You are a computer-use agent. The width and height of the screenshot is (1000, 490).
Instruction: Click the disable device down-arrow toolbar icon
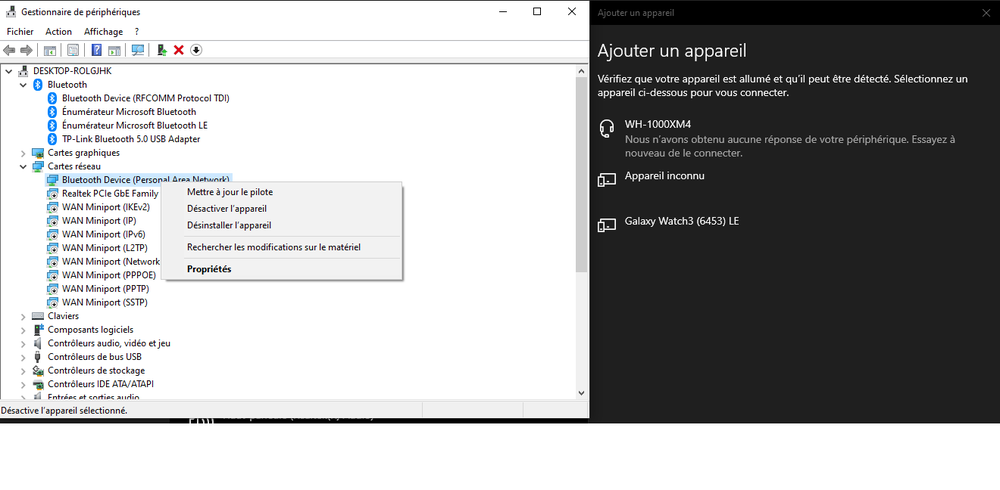196,50
